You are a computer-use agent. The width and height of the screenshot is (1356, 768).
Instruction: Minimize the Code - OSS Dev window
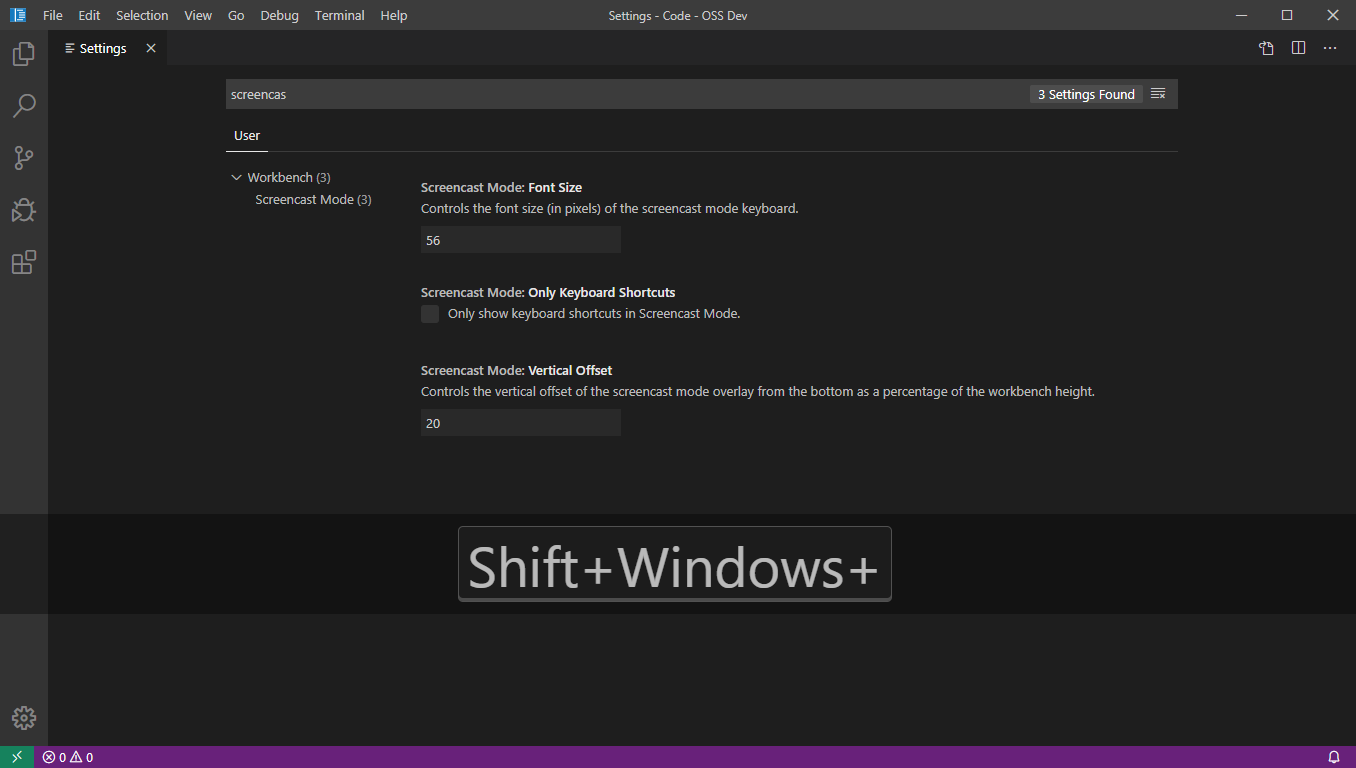1241,15
